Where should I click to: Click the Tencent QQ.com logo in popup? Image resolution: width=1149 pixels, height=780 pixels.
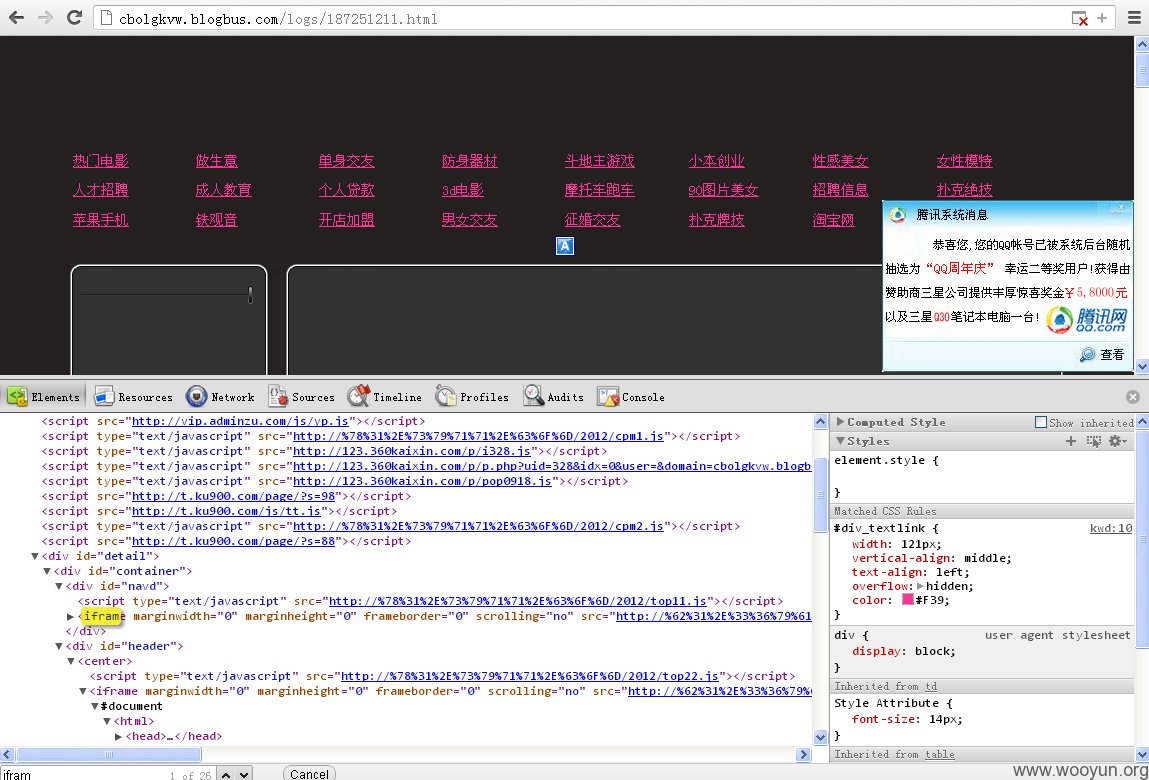pos(1087,320)
